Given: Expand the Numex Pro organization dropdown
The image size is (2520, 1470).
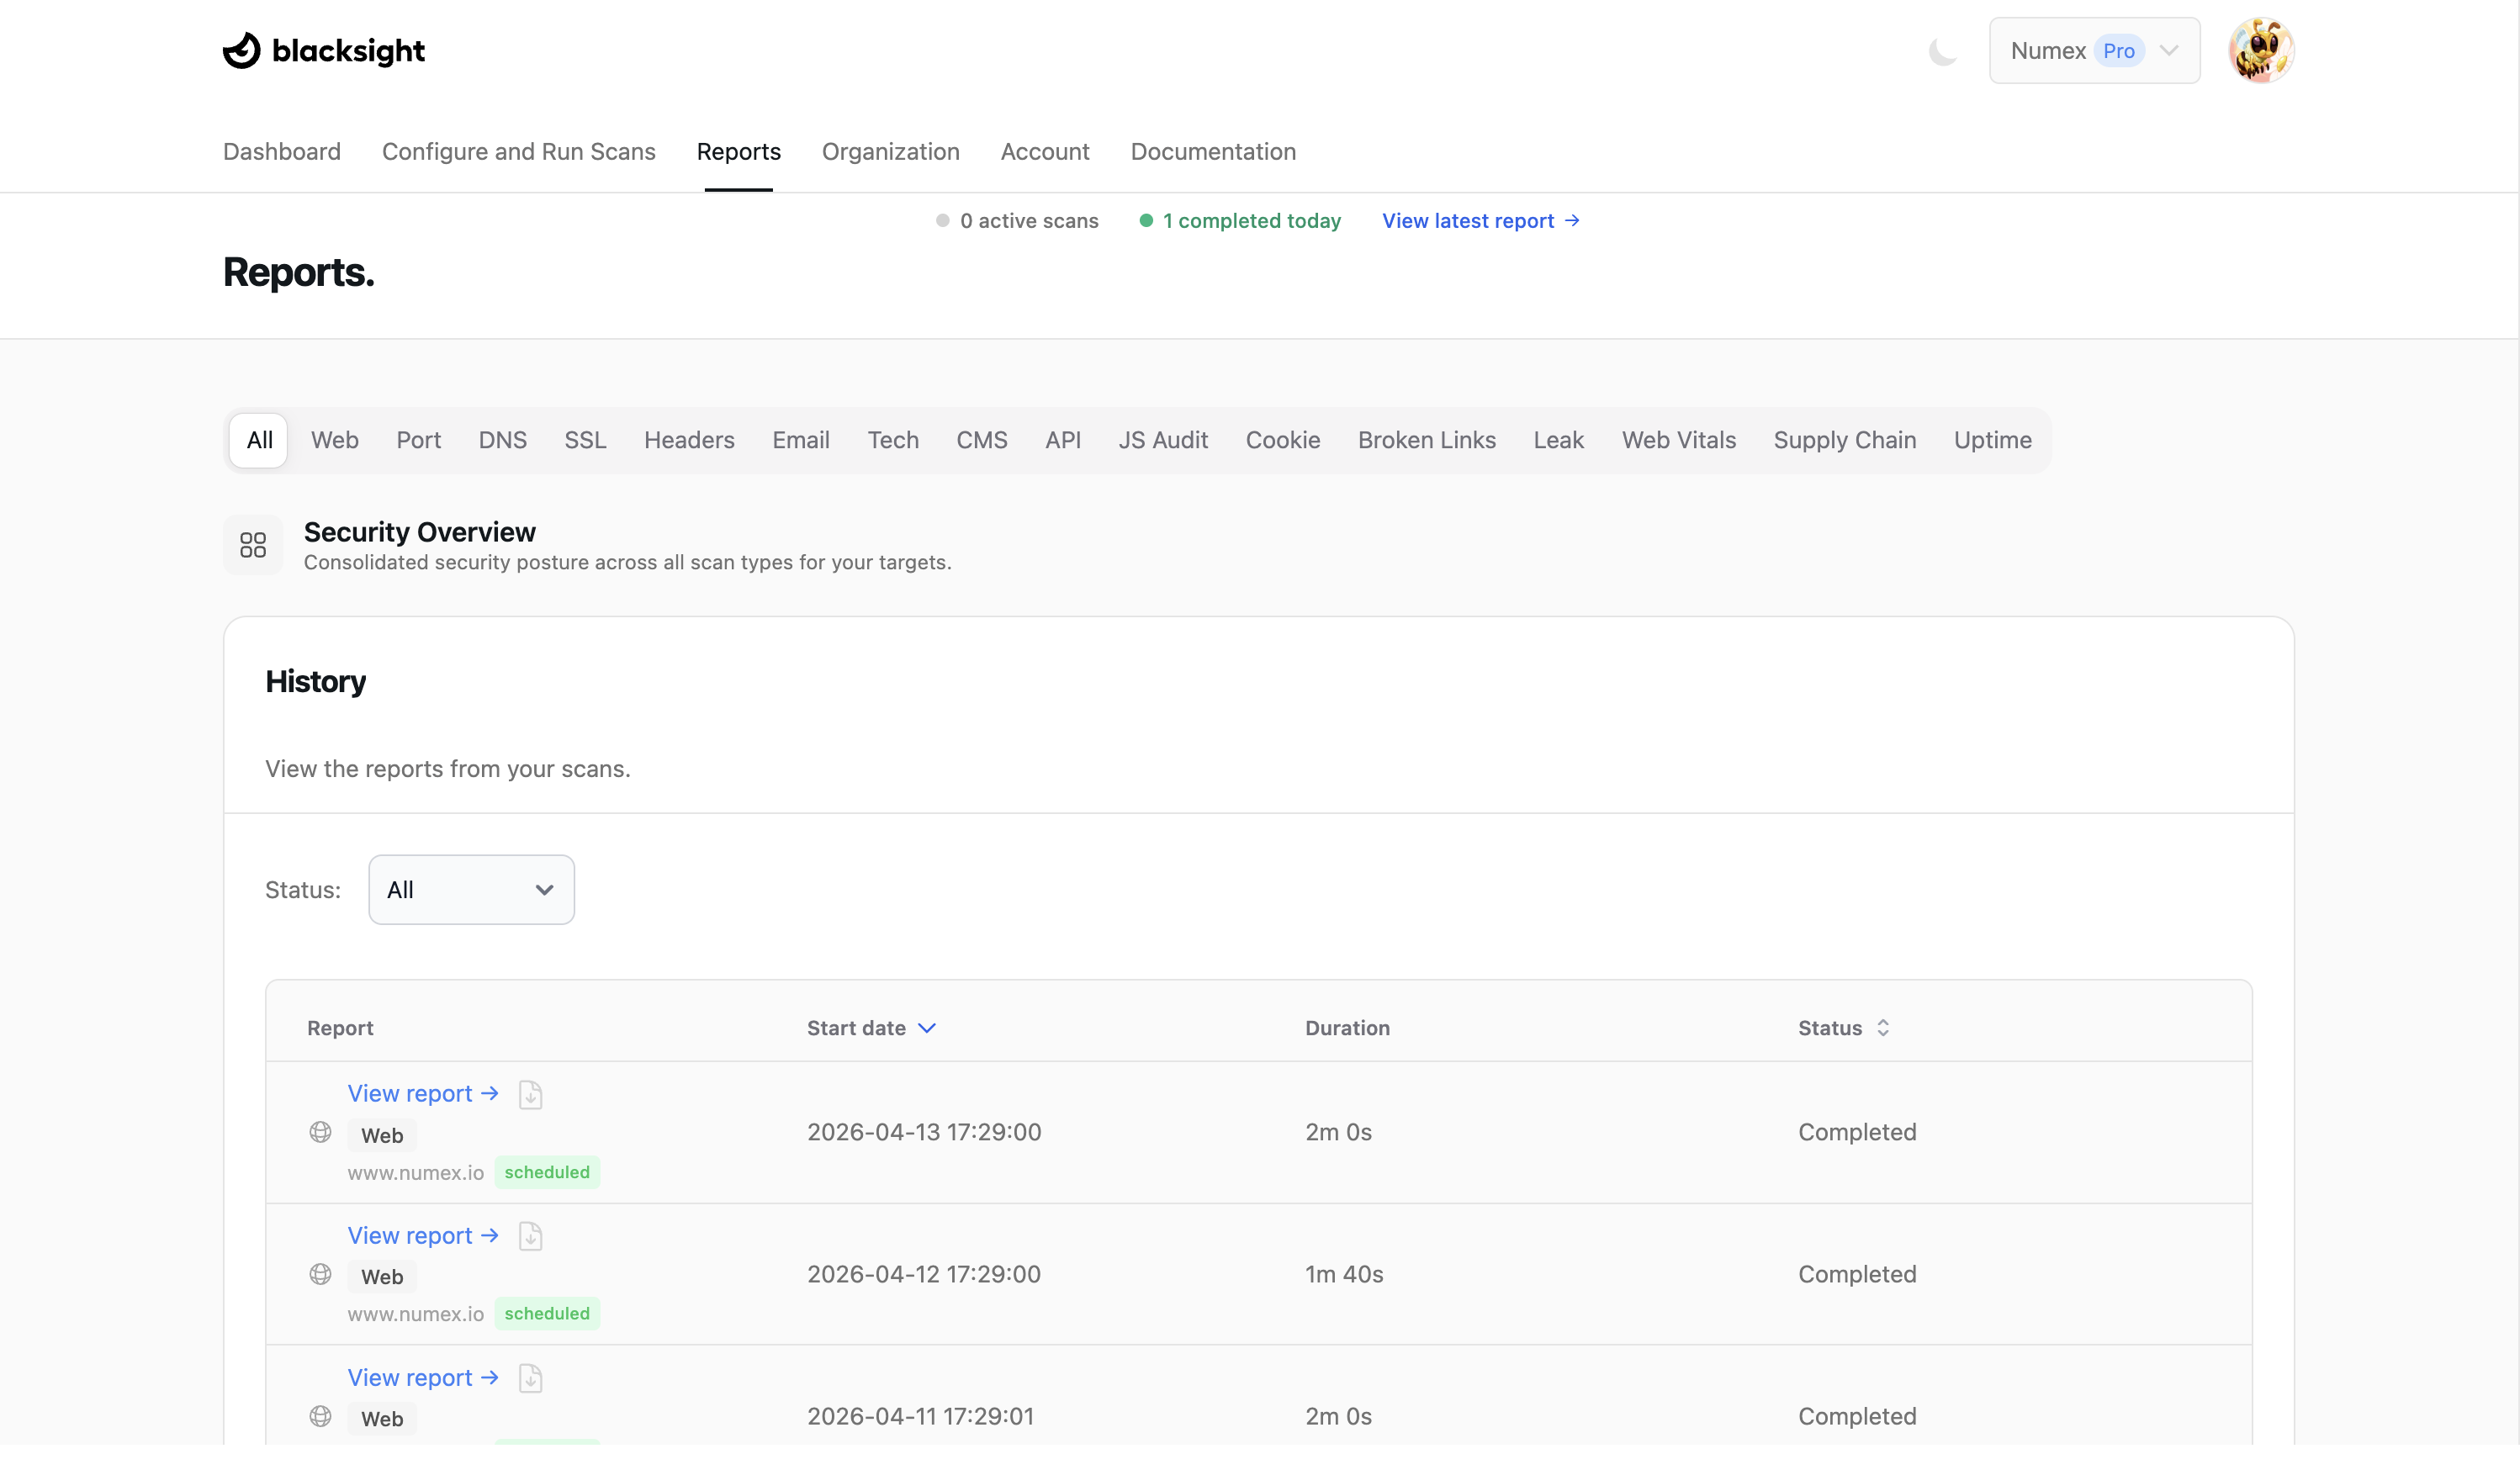Looking at the screenshot, I should coord(2094,51).
